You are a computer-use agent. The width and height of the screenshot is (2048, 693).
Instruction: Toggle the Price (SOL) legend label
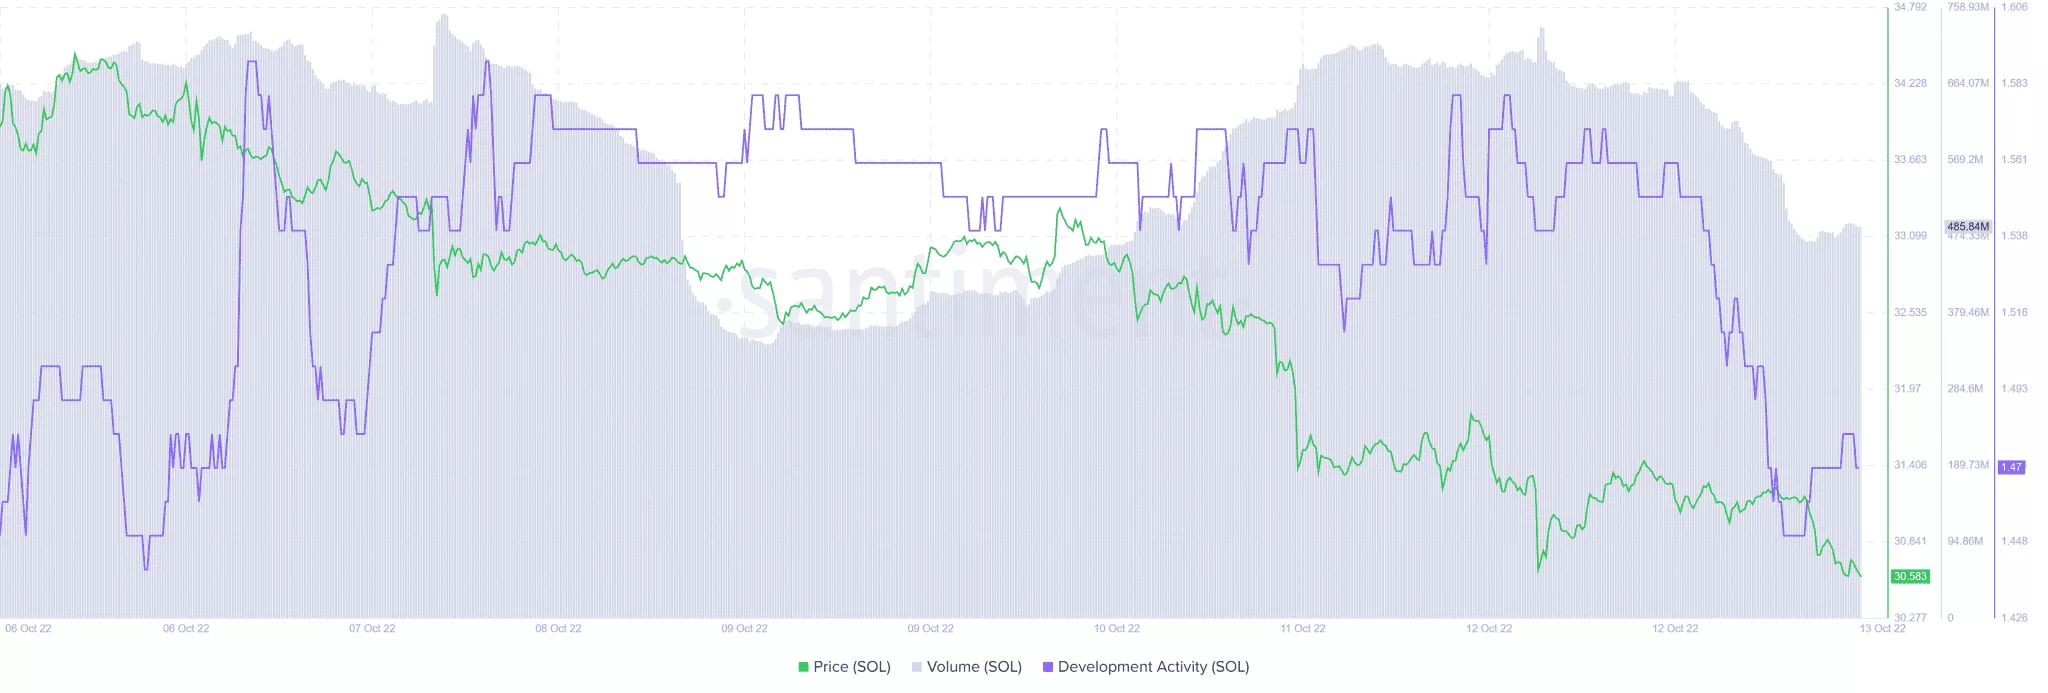(851, 667)
